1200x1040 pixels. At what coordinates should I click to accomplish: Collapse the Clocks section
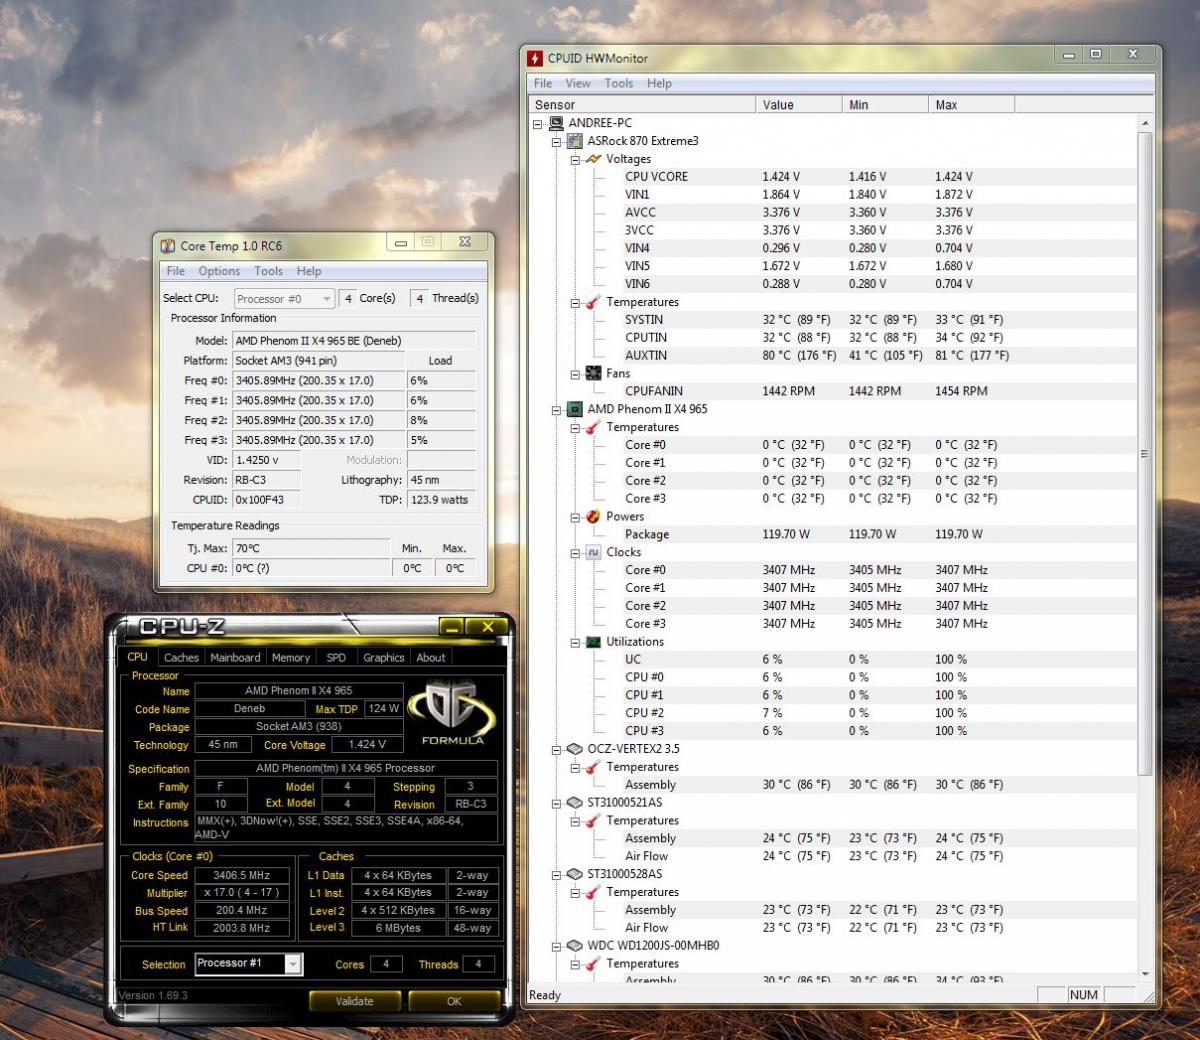tap(575, 553)
